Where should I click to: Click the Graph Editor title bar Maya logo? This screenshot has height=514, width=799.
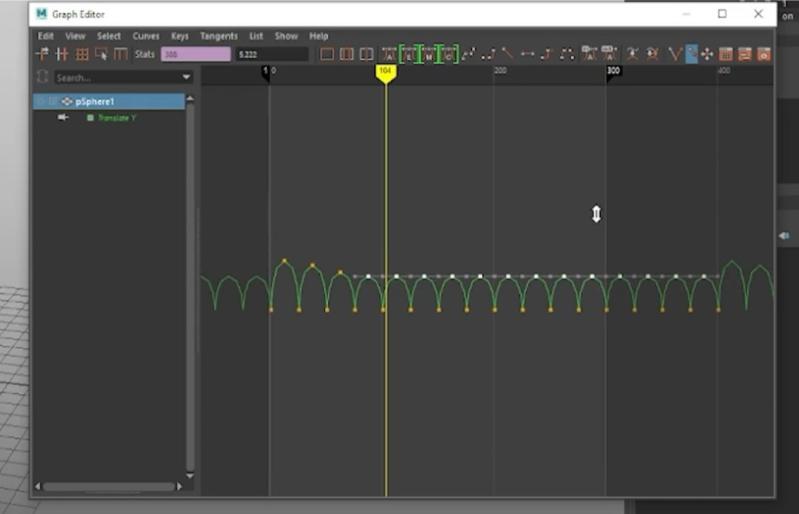coord(42,14)
